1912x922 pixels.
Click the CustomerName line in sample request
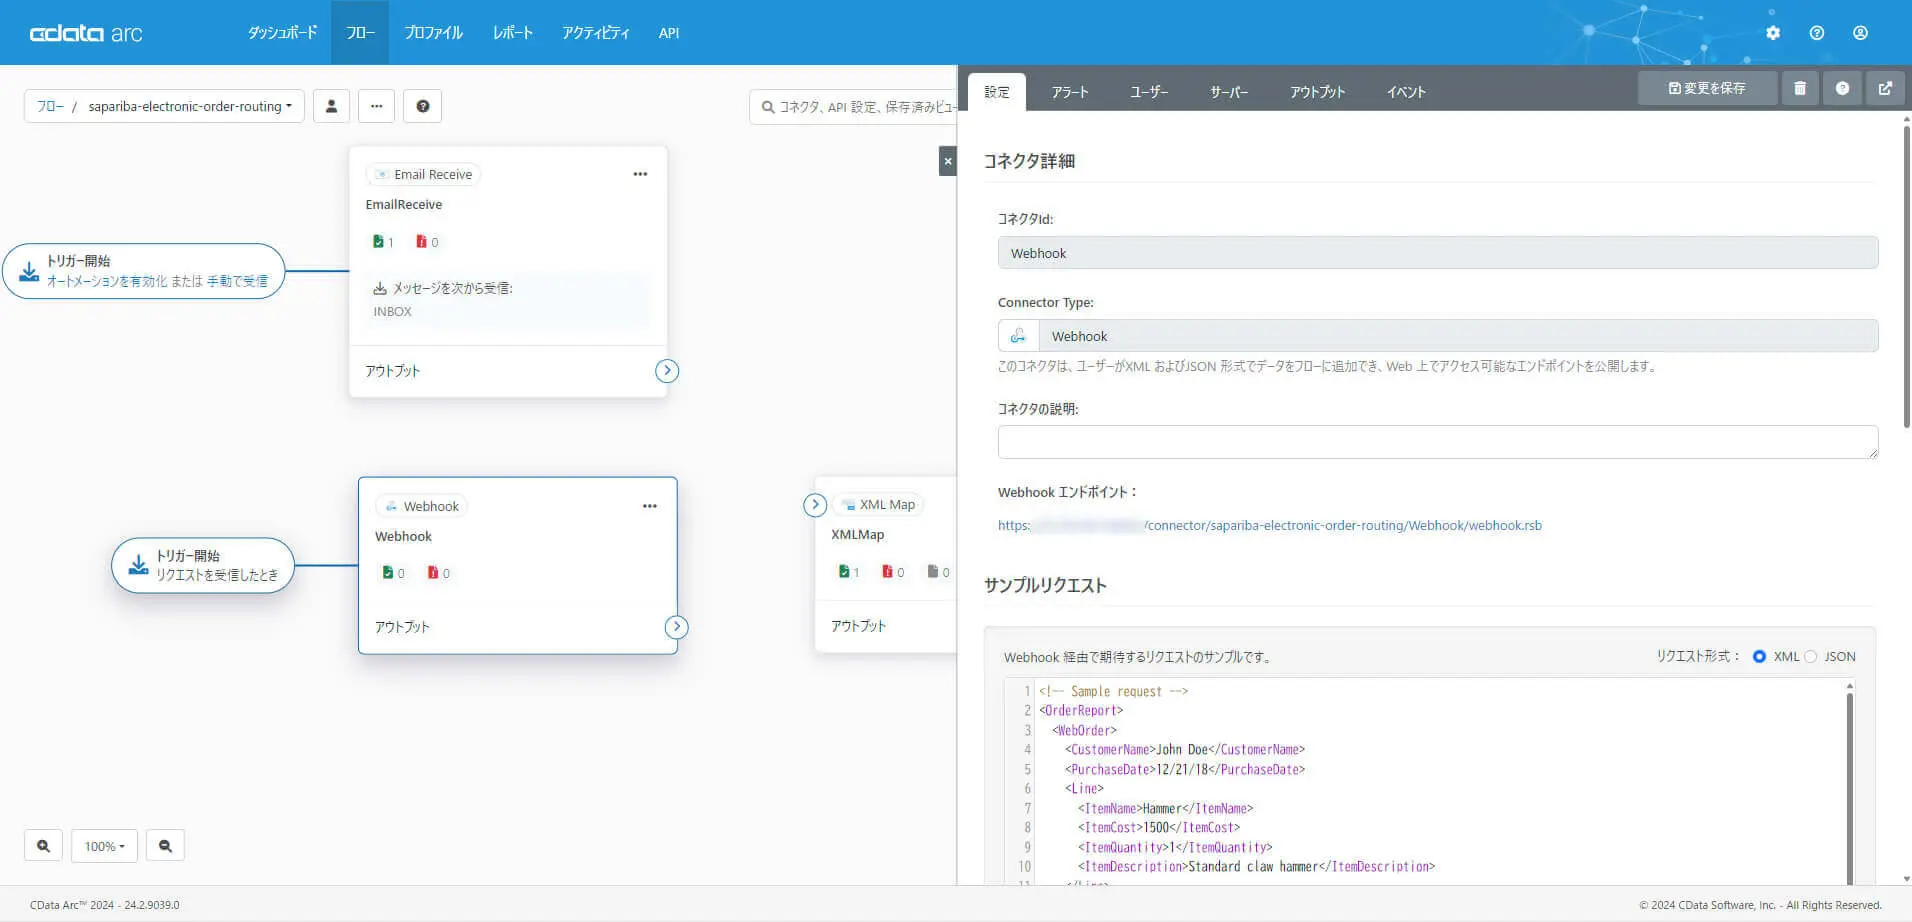tap(1185, 750)
